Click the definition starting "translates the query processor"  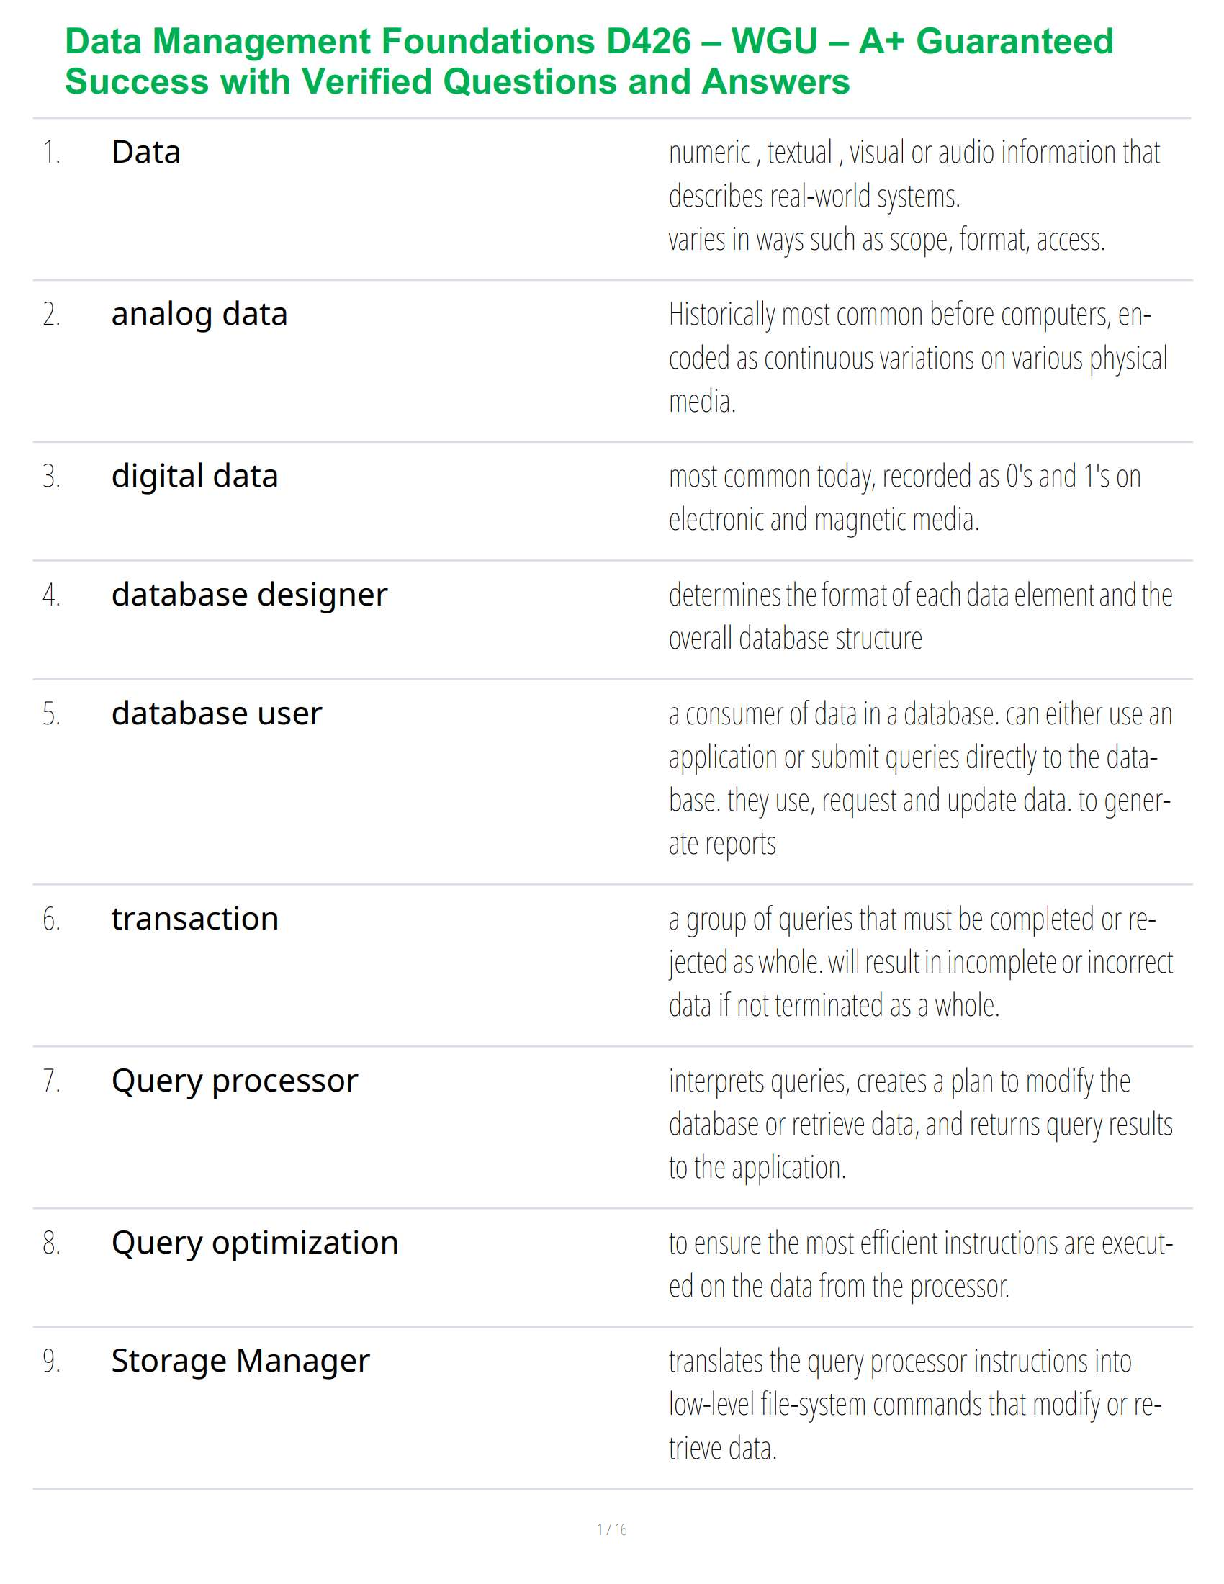pos(914,1405)
